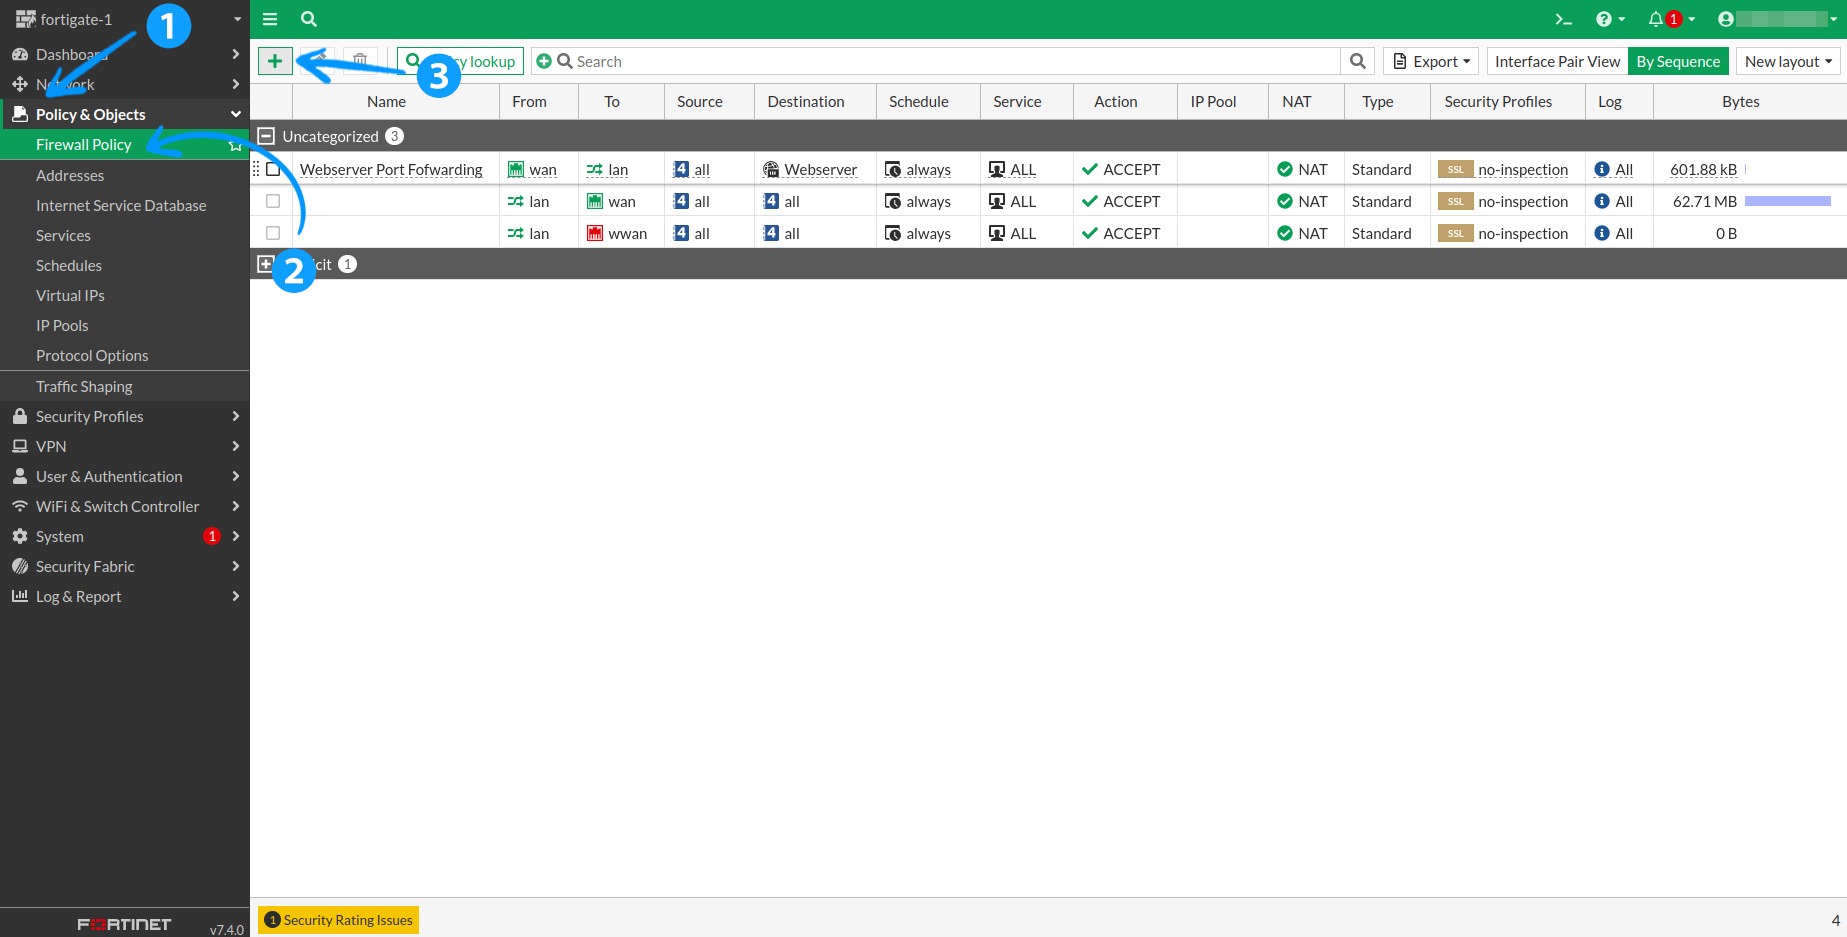Click the help question mark icon
The width and height of the screenshot is (1847, 937).
tap(1604, 19)
